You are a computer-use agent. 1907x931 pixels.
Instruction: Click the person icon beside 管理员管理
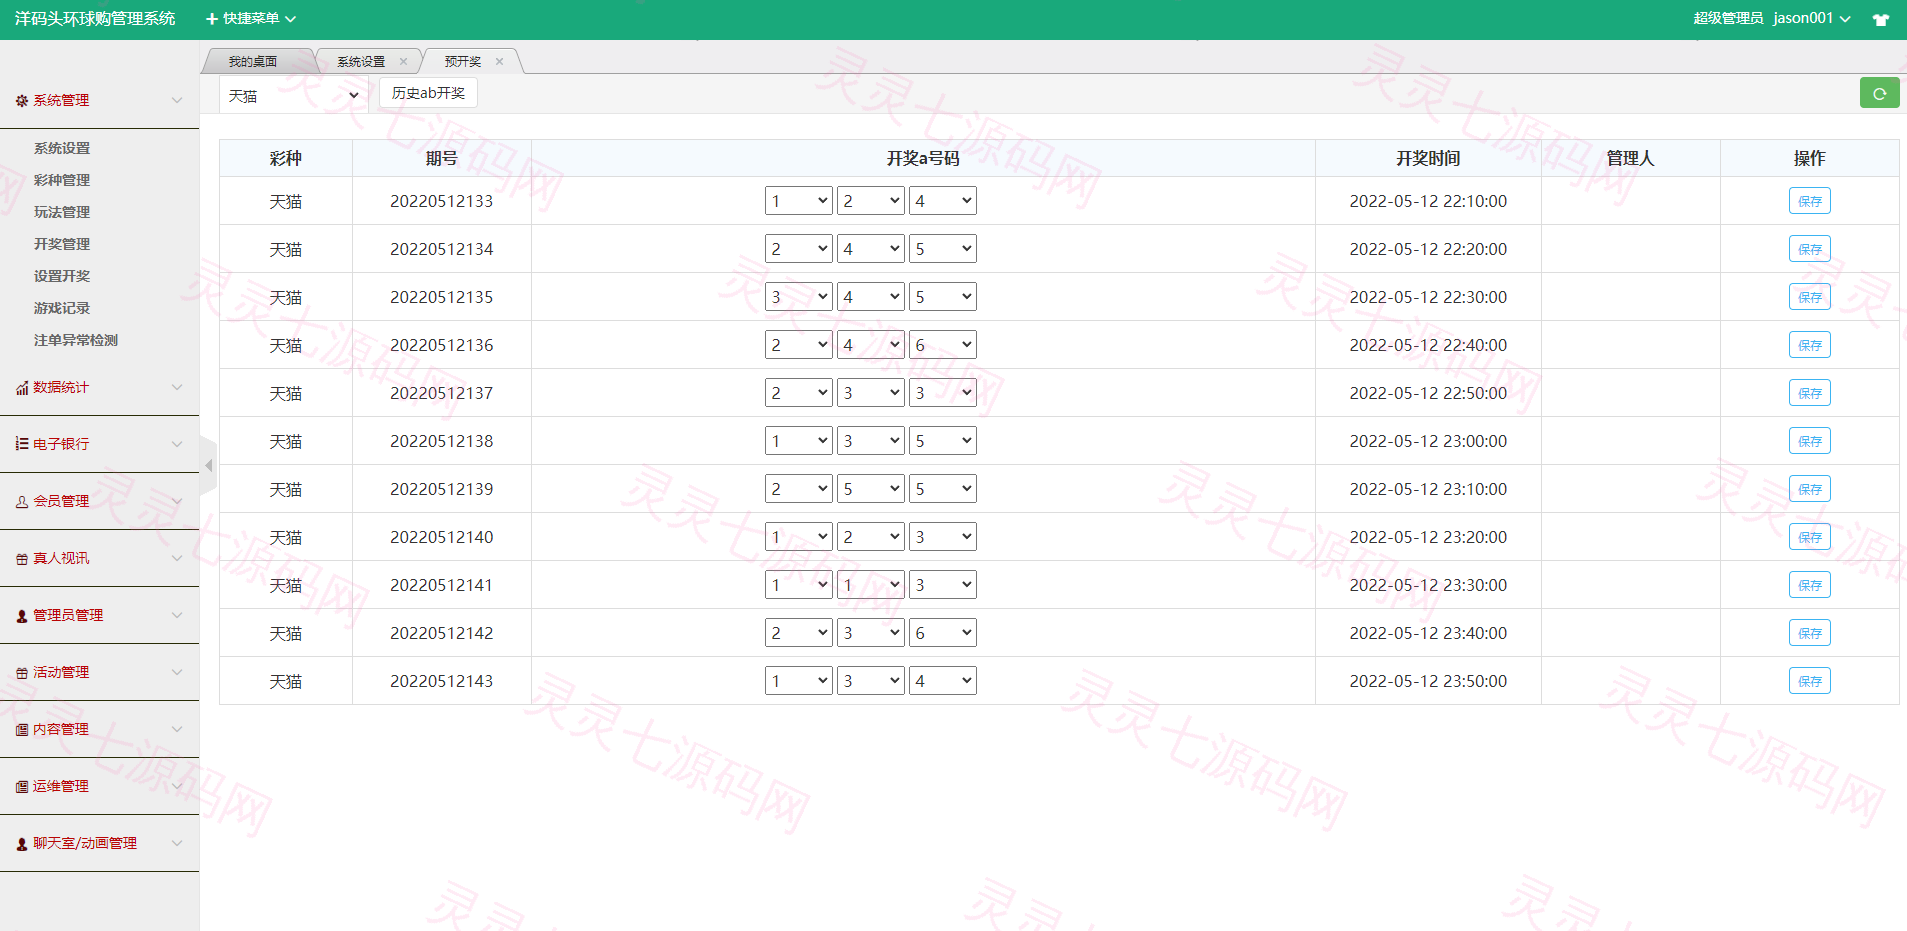pyautogui.click(x=22, y=616)
